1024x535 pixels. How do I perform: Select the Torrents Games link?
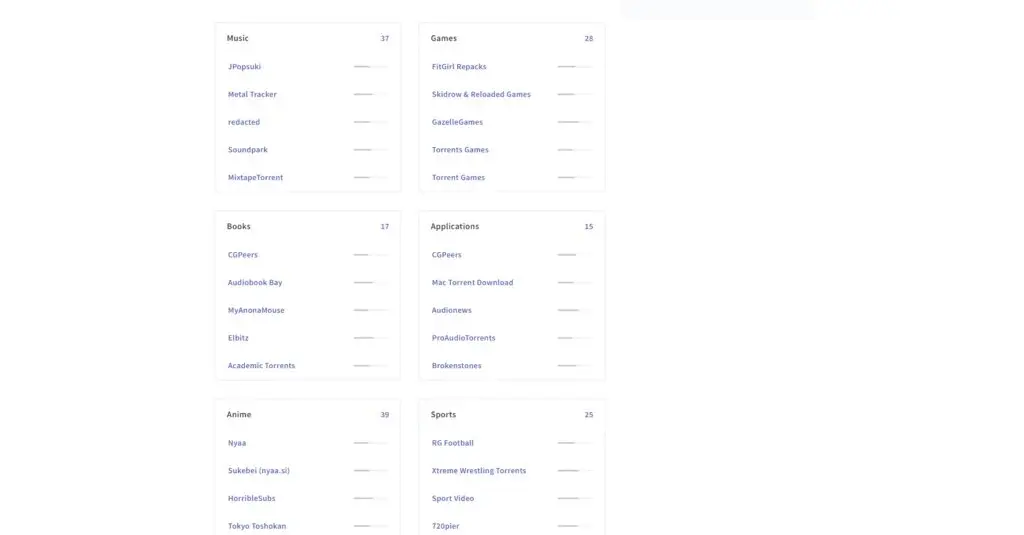(x=460, y=150)
